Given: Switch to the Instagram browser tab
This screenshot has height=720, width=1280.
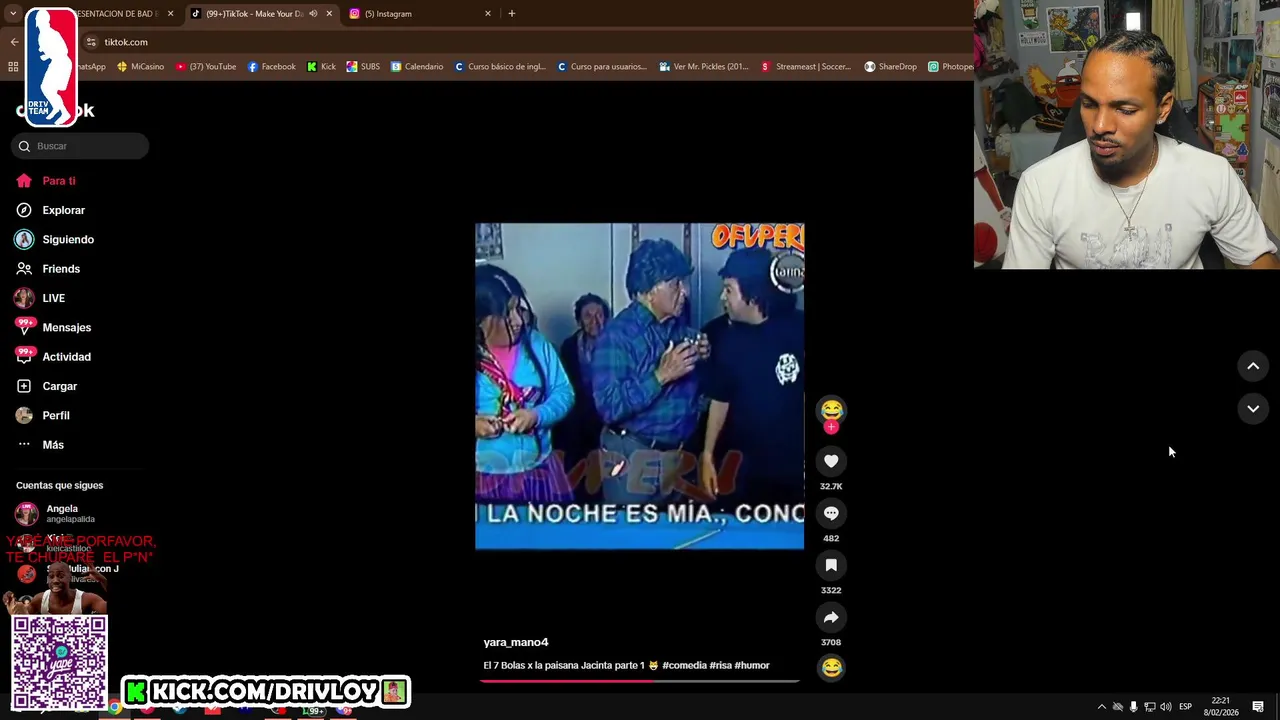Looking at the screenshot, I should pyautogui.click(x=418, y=14).
